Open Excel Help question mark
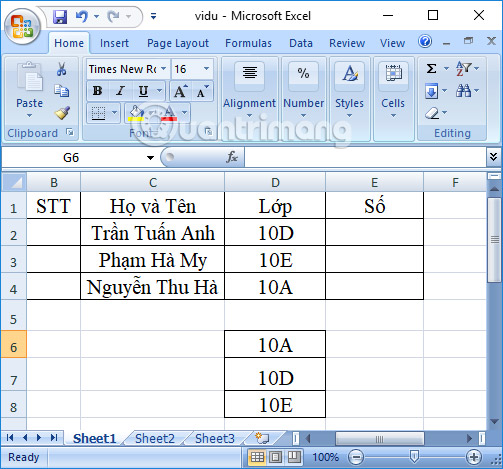503x469 pixels. point(425,42)
